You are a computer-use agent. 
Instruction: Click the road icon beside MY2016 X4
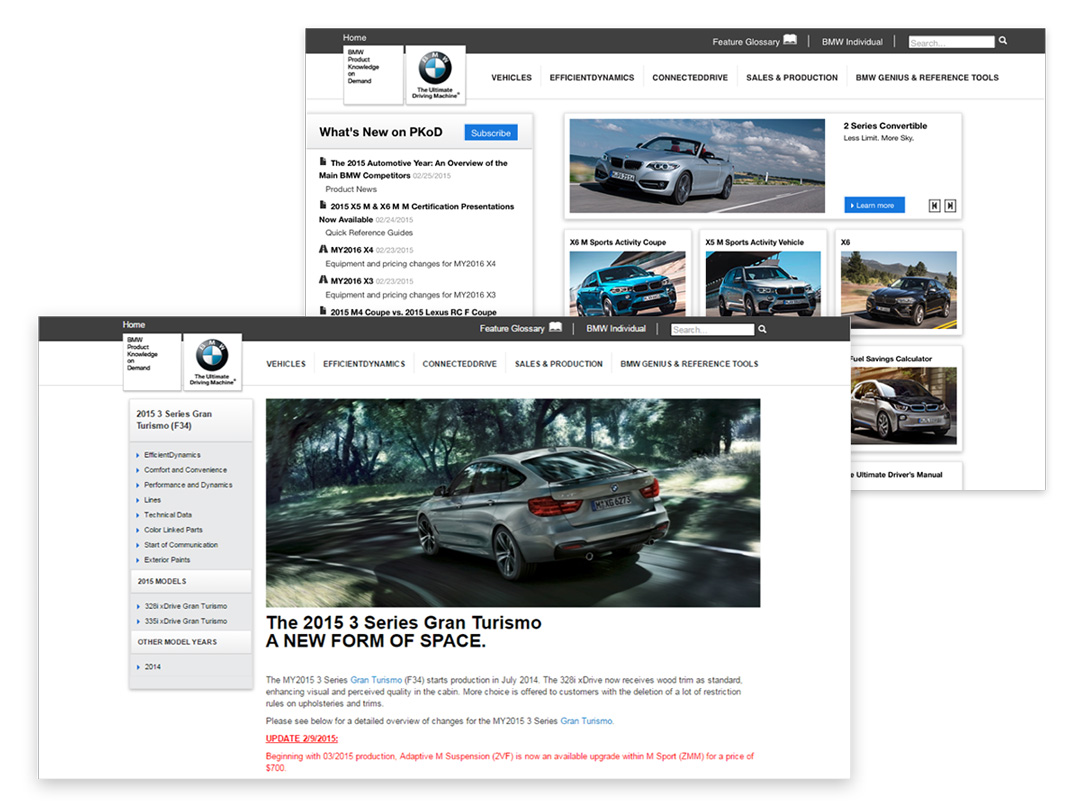323,249
